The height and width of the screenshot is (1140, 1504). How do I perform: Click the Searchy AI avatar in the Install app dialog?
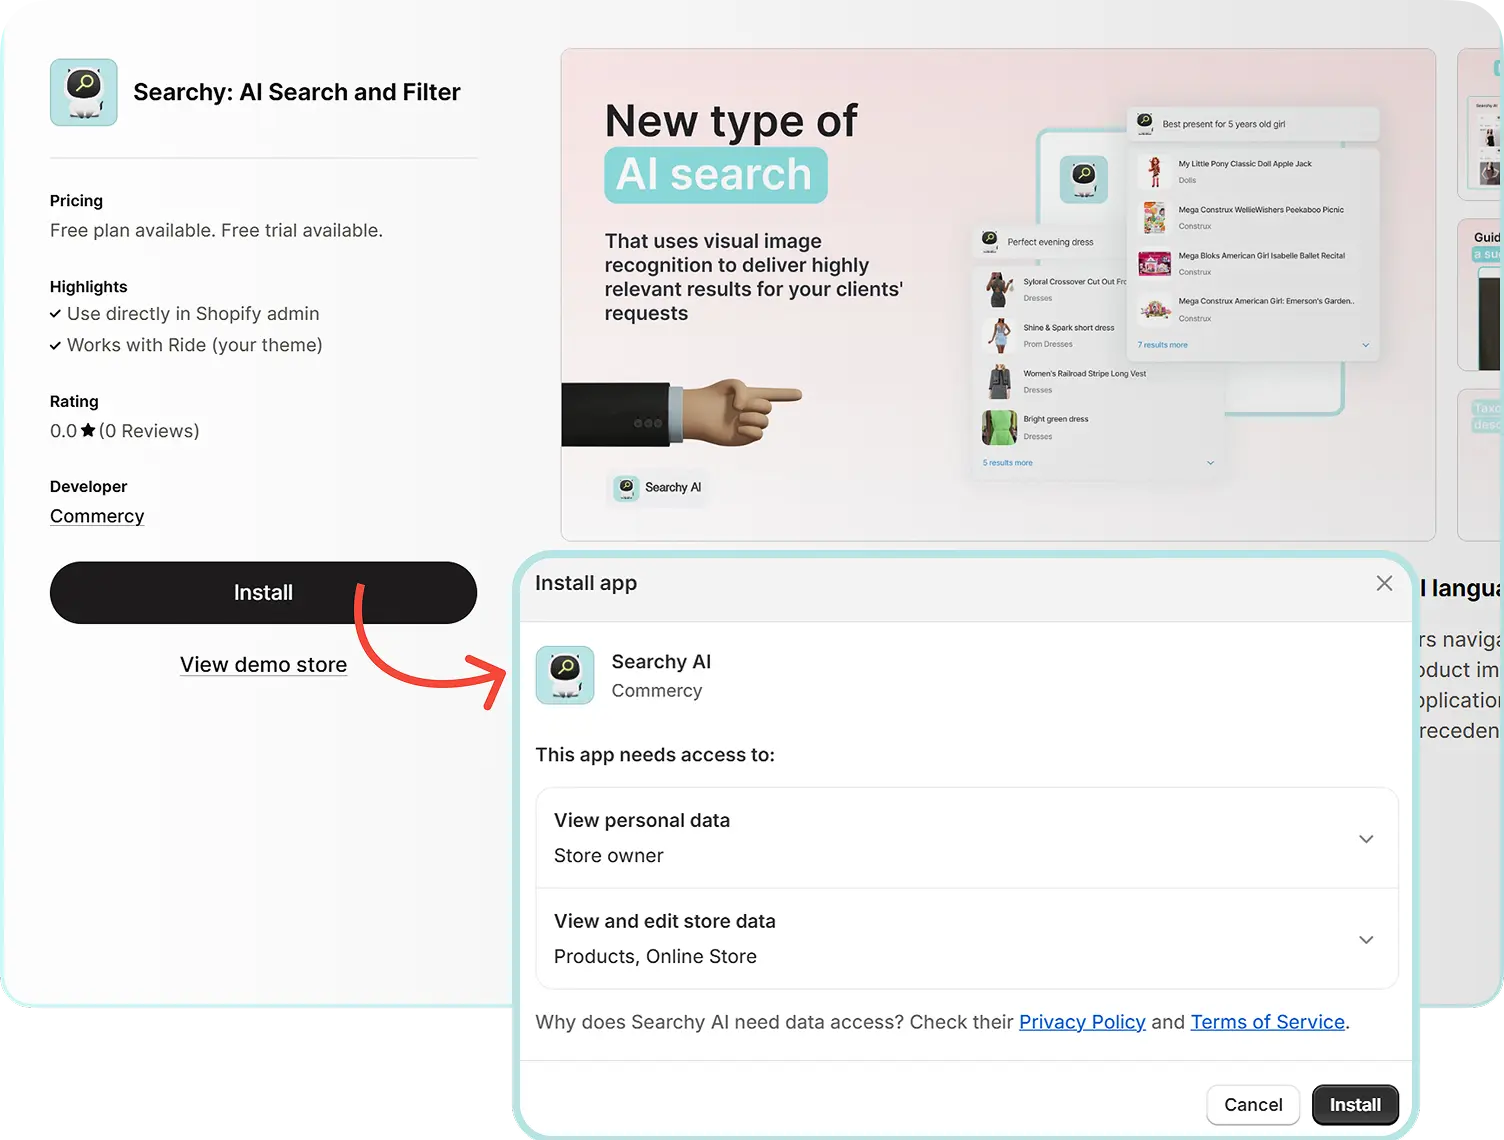(x=565, y=675)
